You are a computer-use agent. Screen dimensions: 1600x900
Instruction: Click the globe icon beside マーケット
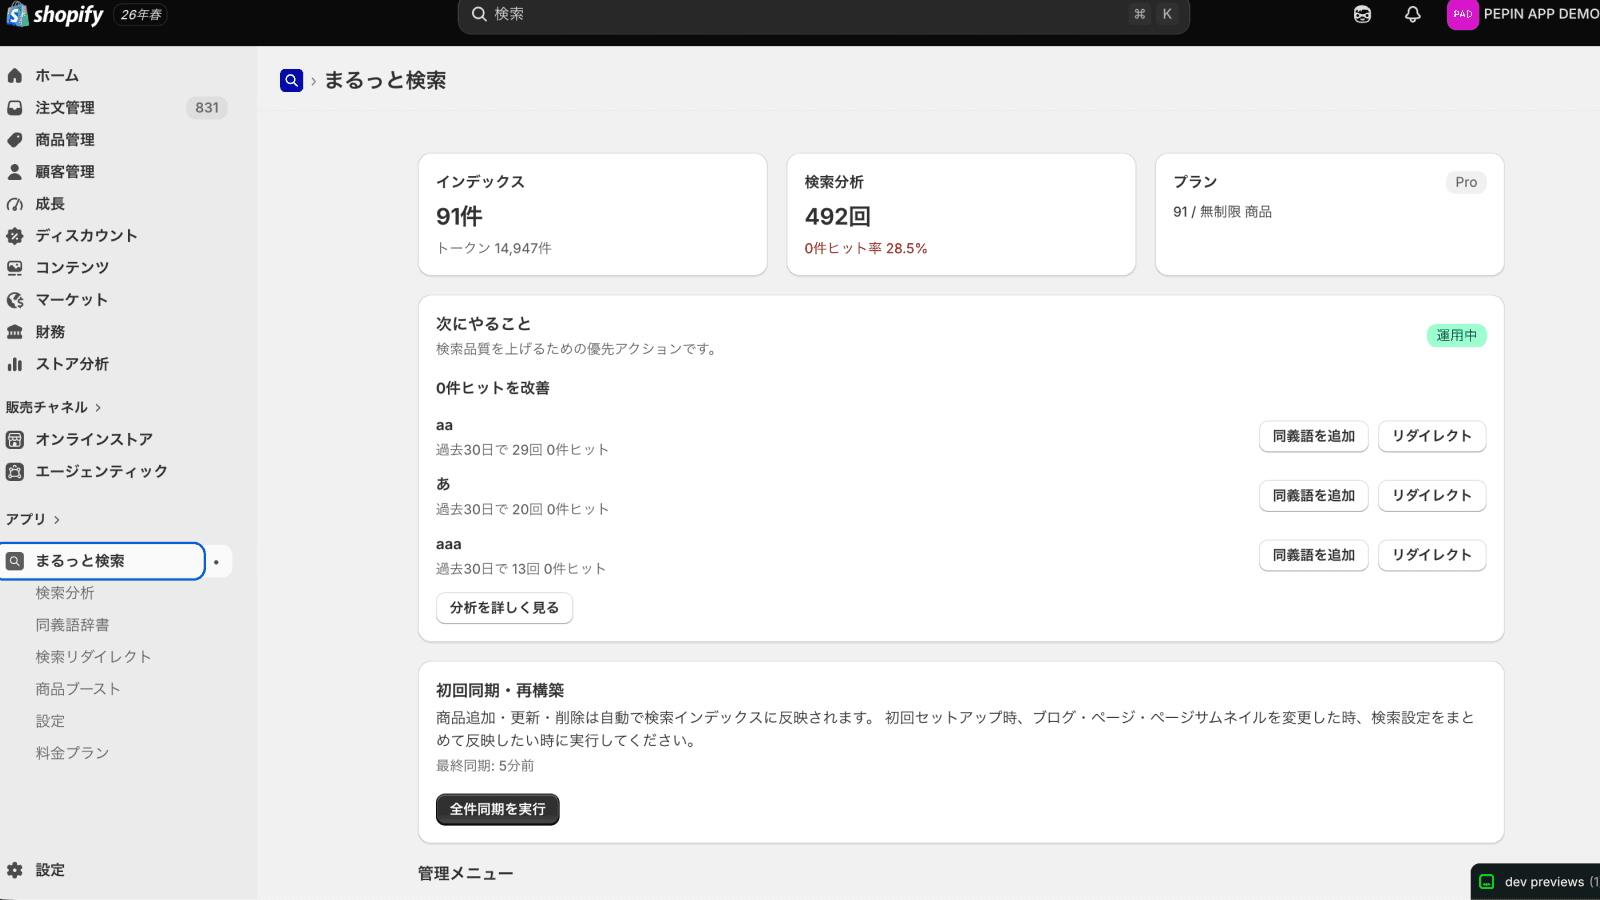pos(15,300)
